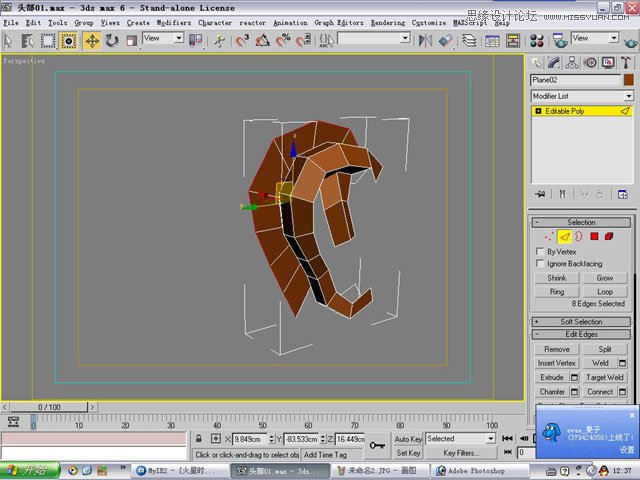The height and width of the screenshot is (480, 640).
Task: Open Layer Manager icon
Action: click(469, 41)
